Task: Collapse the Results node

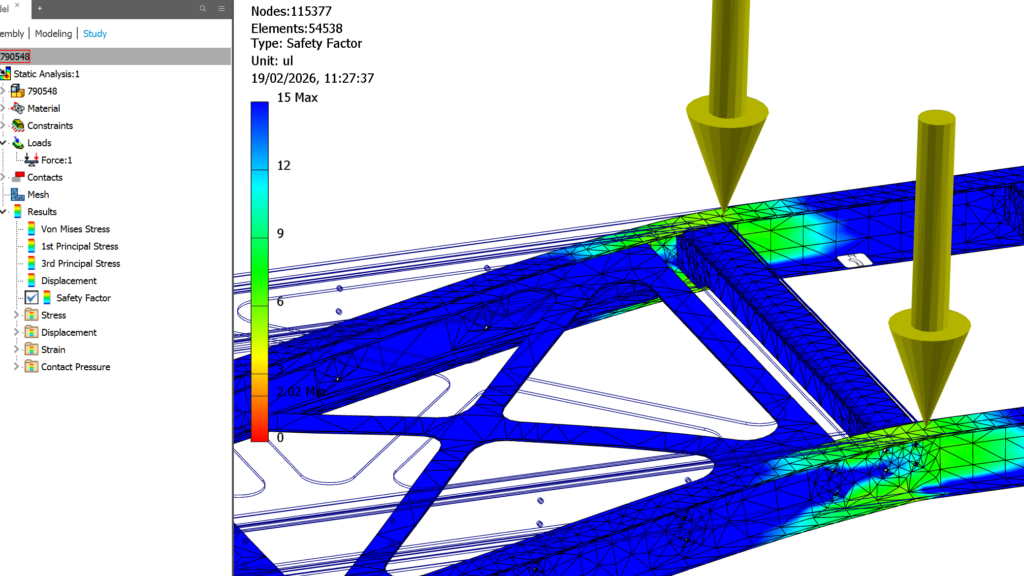Action: coord(3,212)
